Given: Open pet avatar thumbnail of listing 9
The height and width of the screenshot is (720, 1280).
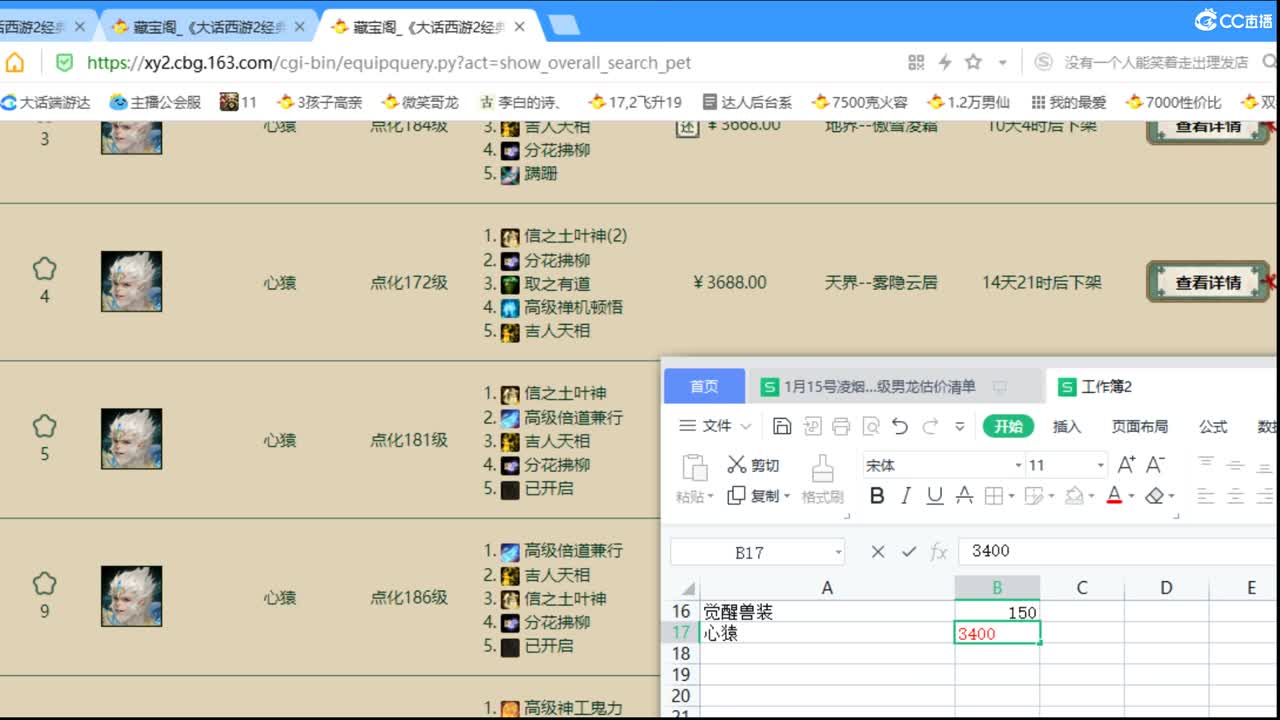Looking at the screenshot, I should coord(131,596).
